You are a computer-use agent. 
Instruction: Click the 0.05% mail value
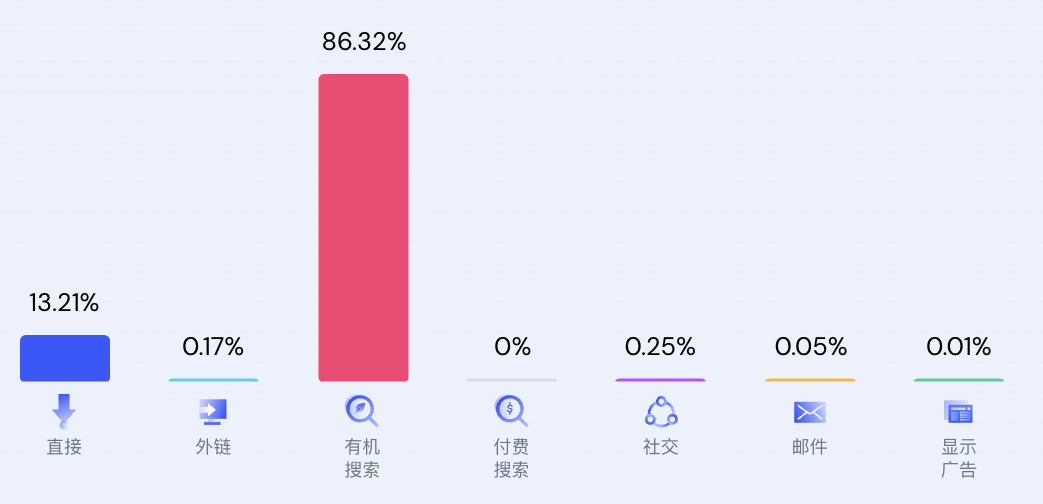(x=810, y=347)
